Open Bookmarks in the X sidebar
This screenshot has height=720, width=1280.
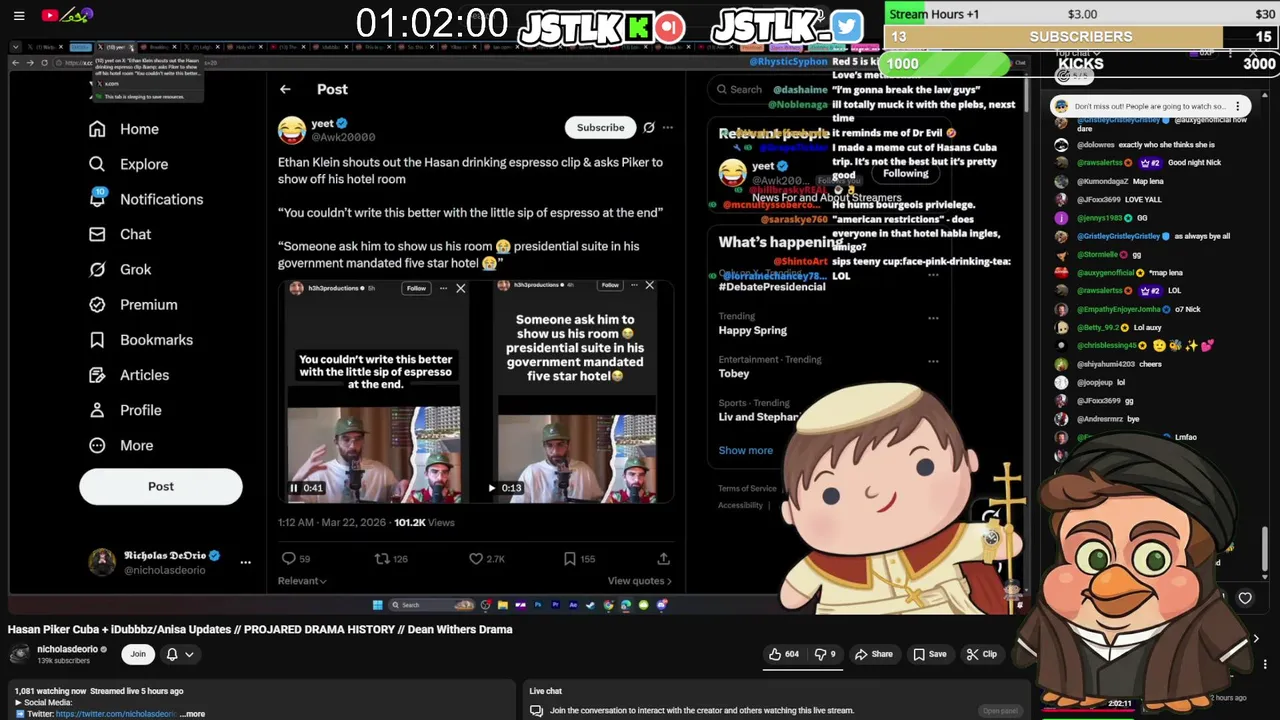pyautogui.click(x=141, y=340)
